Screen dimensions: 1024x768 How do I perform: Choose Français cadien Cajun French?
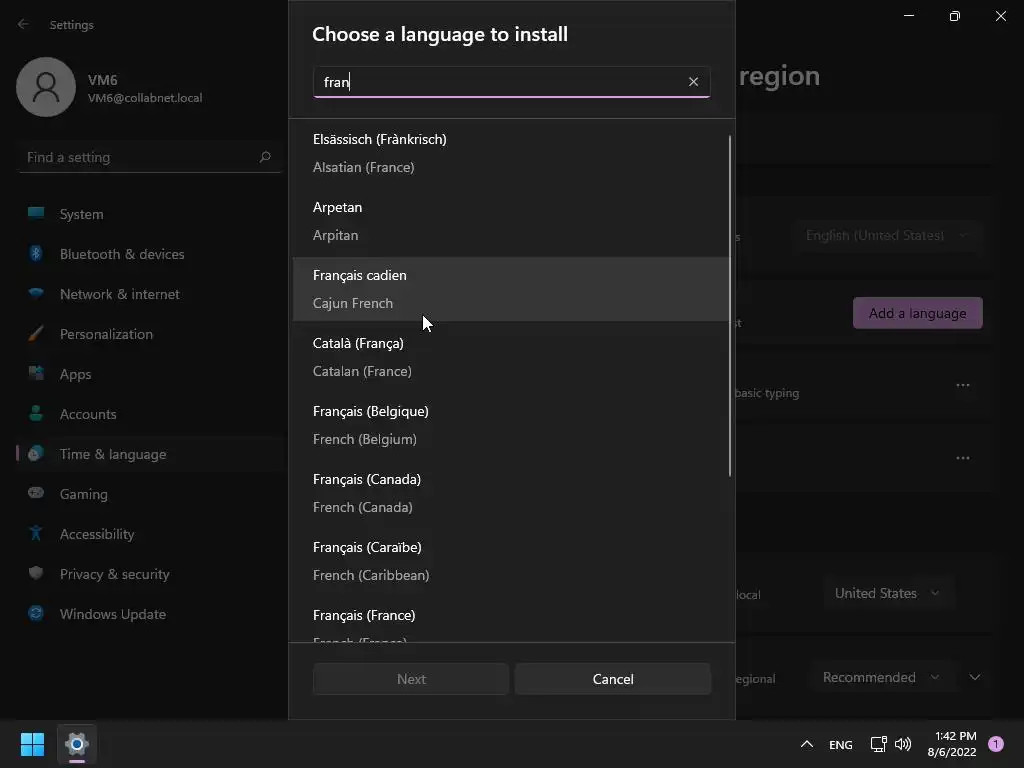511,289
